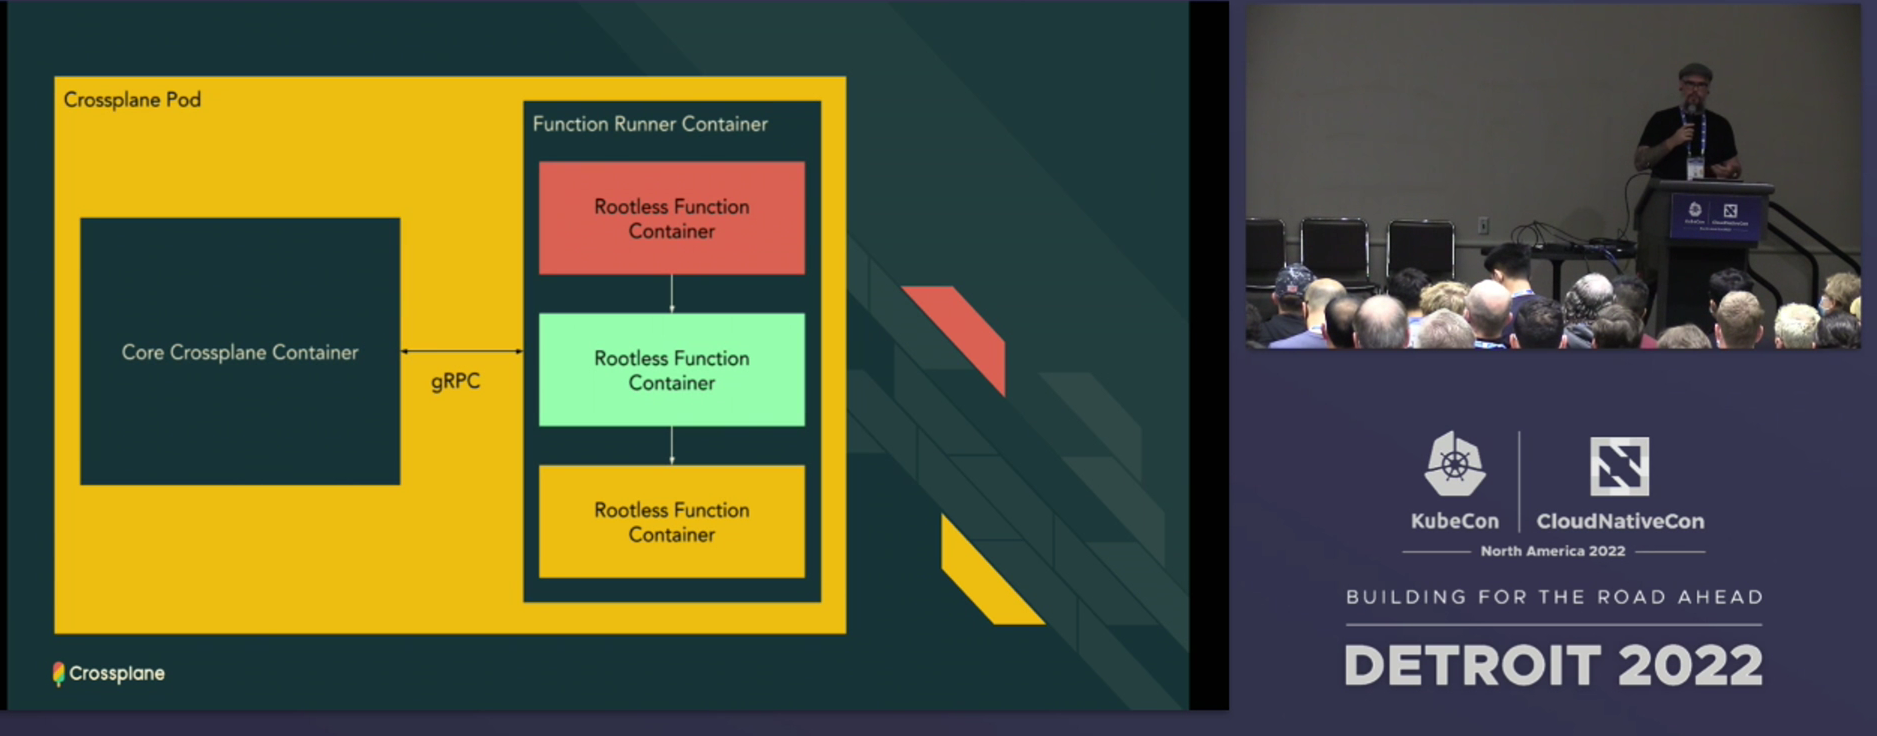Click the Core Crossplane Container box

click(240, 352)
